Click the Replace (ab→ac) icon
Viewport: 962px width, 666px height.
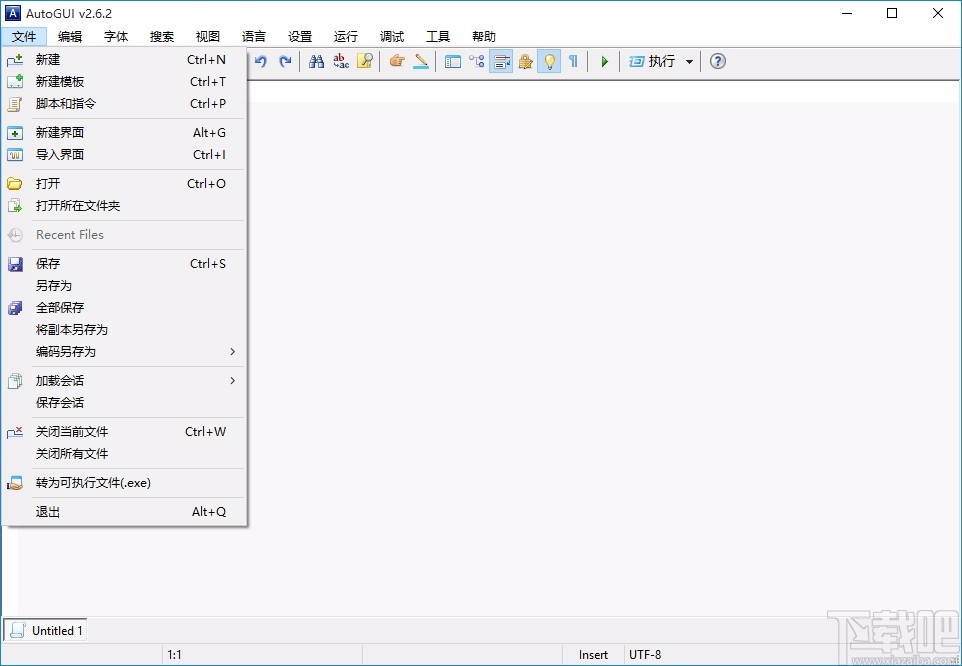[341, 61]
